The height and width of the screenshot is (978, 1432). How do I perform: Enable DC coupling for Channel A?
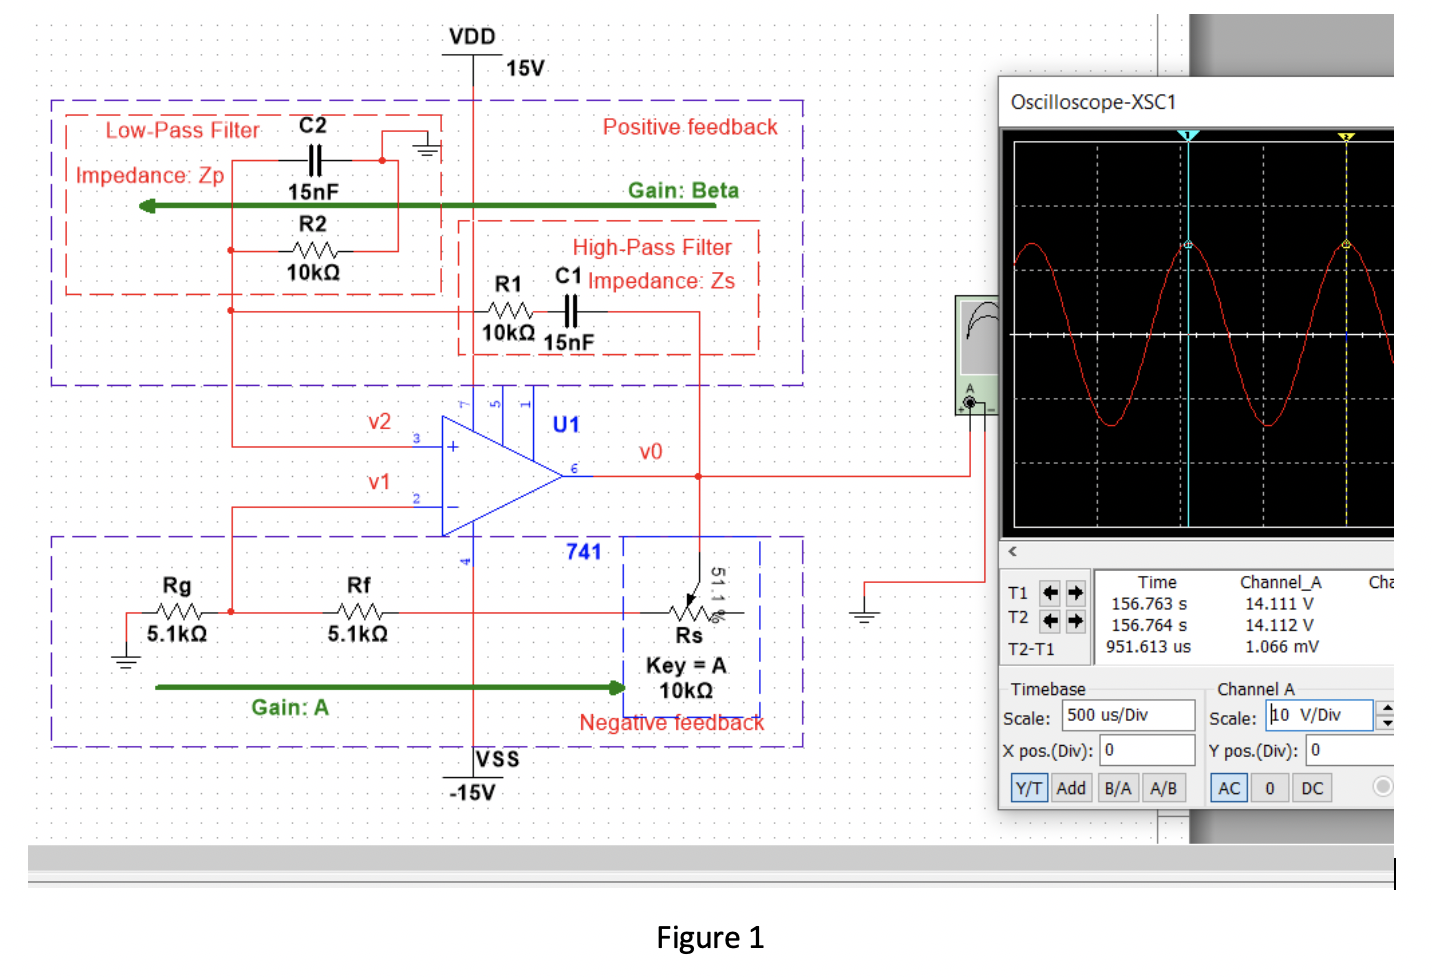coord(1311,788)
